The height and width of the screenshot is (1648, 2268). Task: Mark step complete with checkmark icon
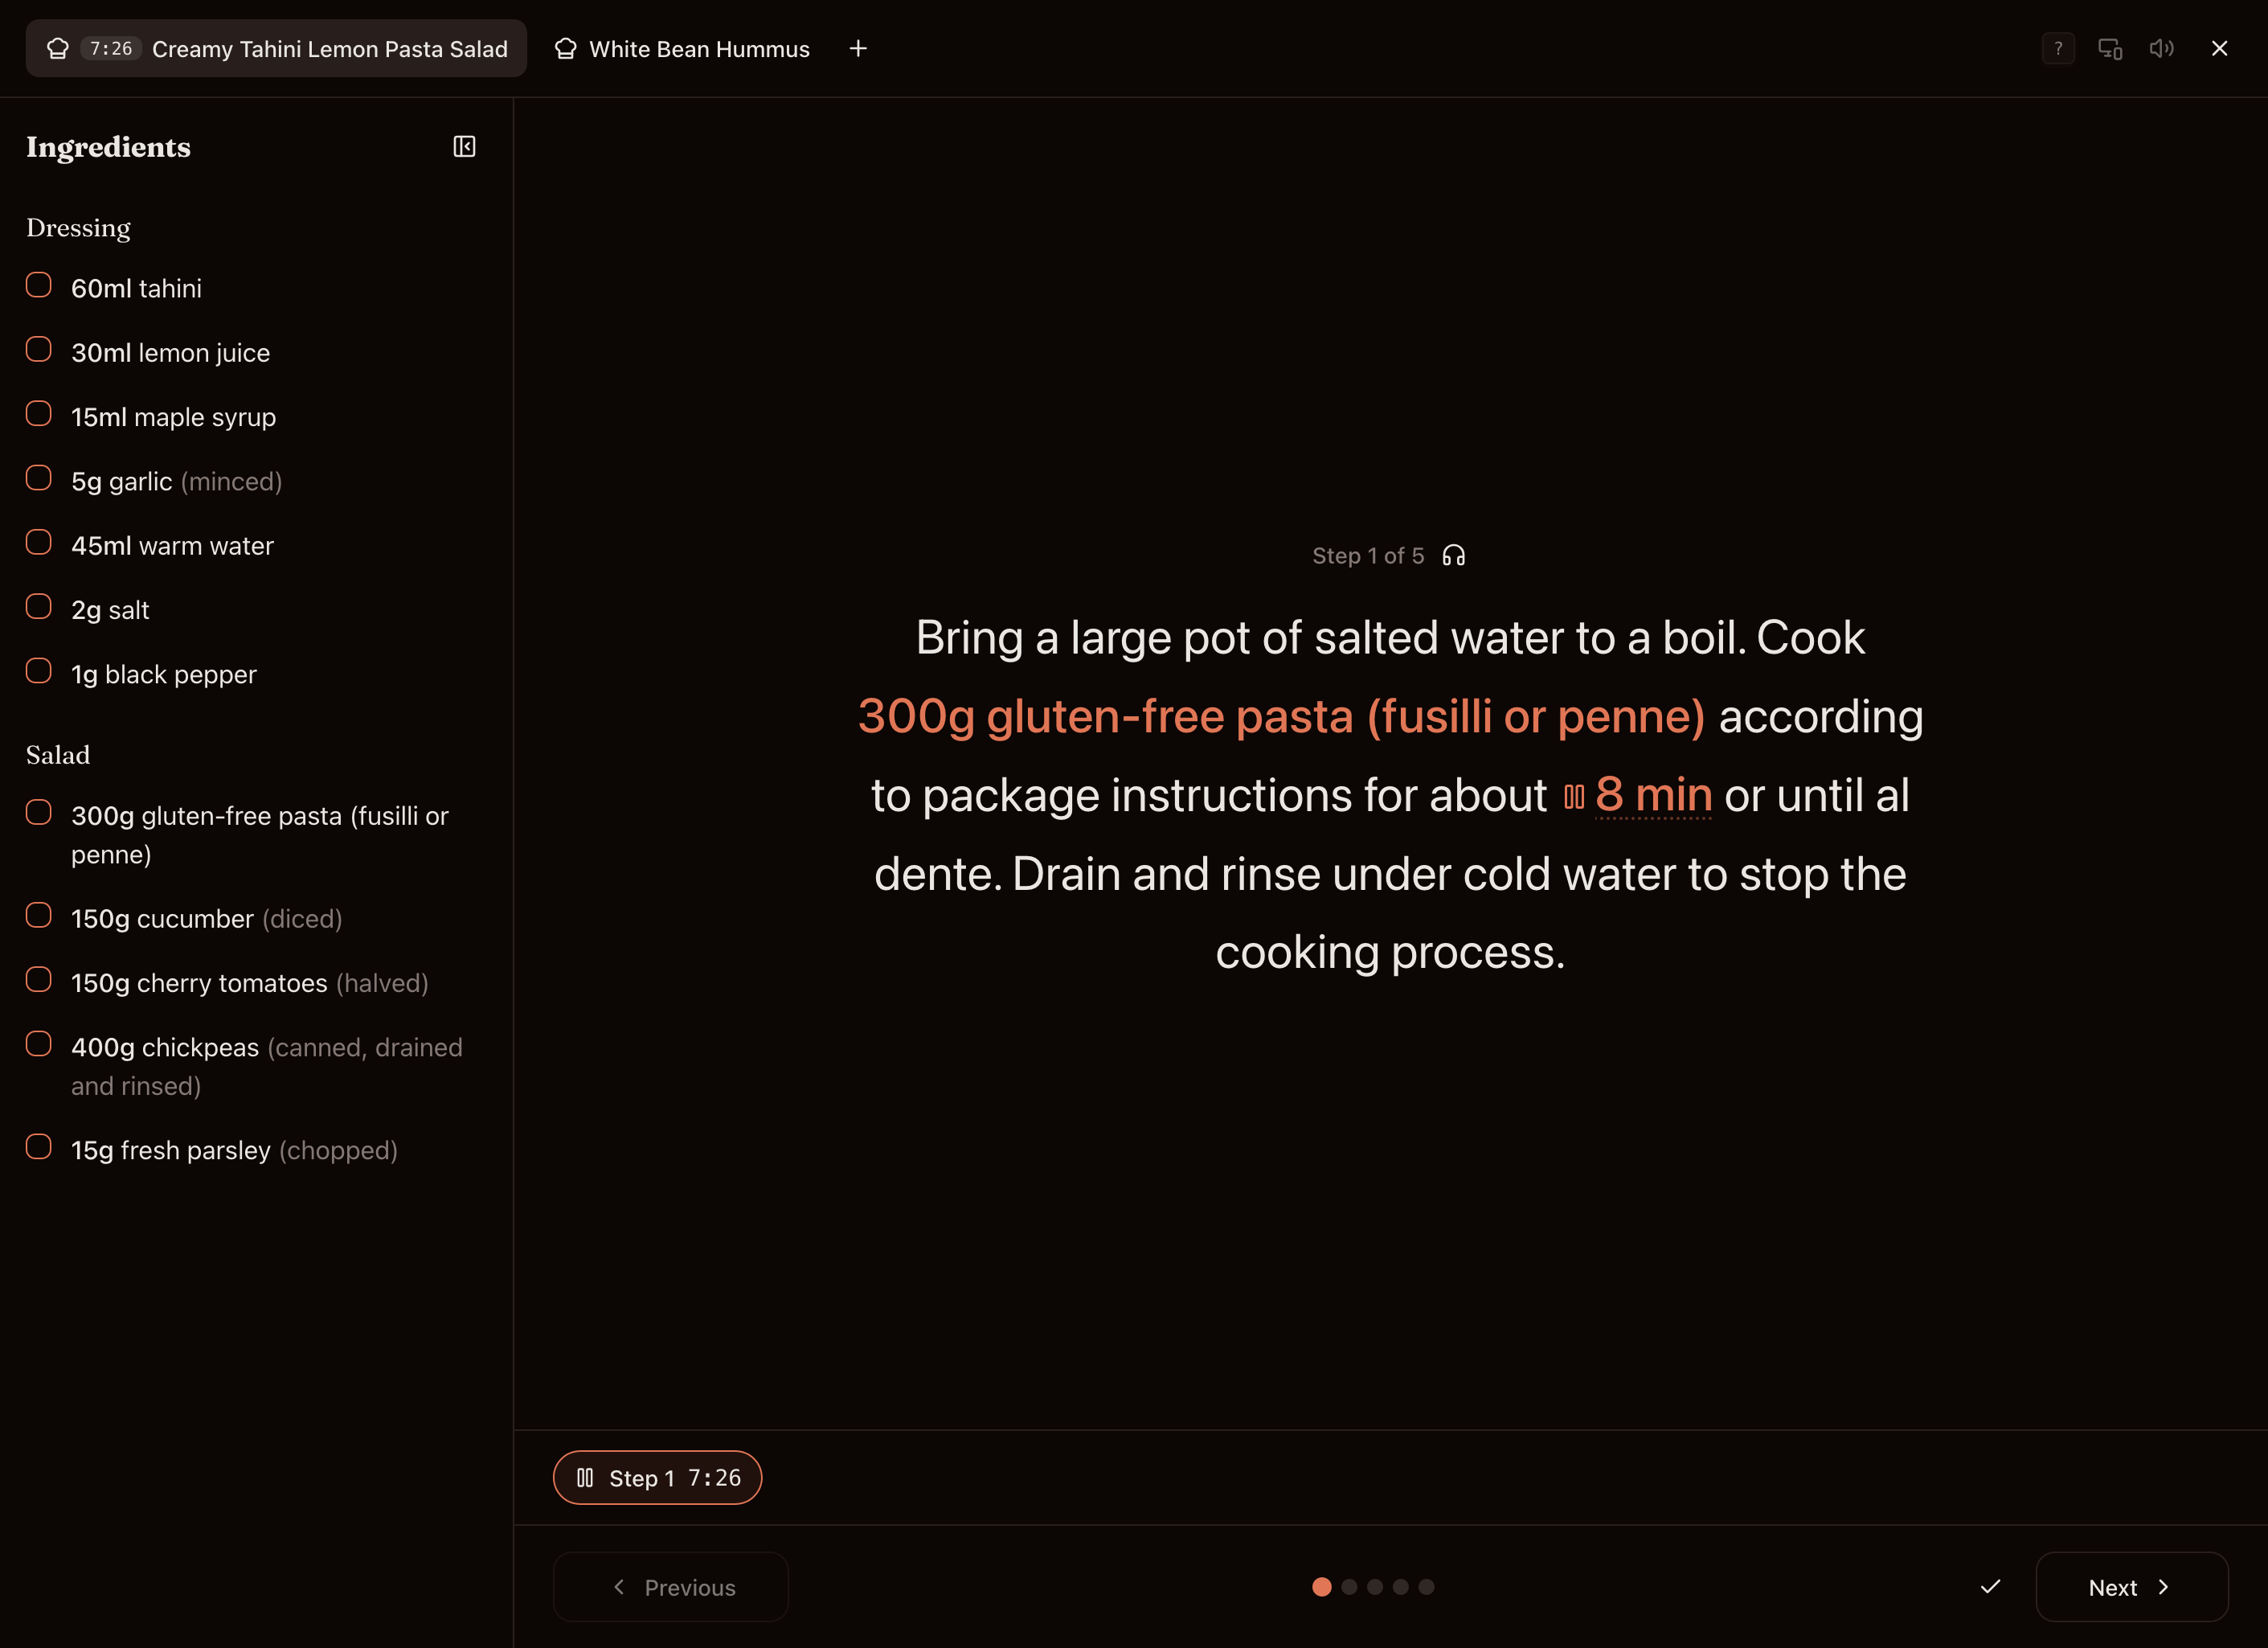click(x=1990, y=1587)
